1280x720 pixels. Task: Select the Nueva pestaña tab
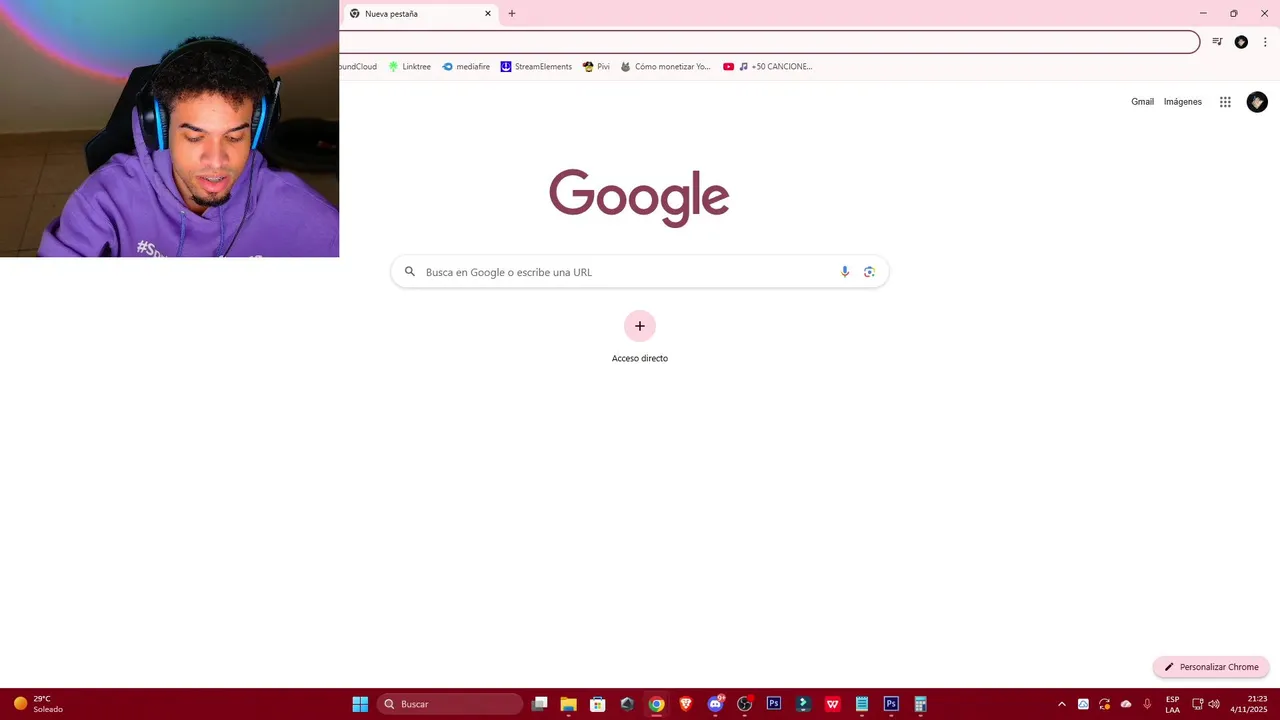pyautogui.click(x=419, y=14)
